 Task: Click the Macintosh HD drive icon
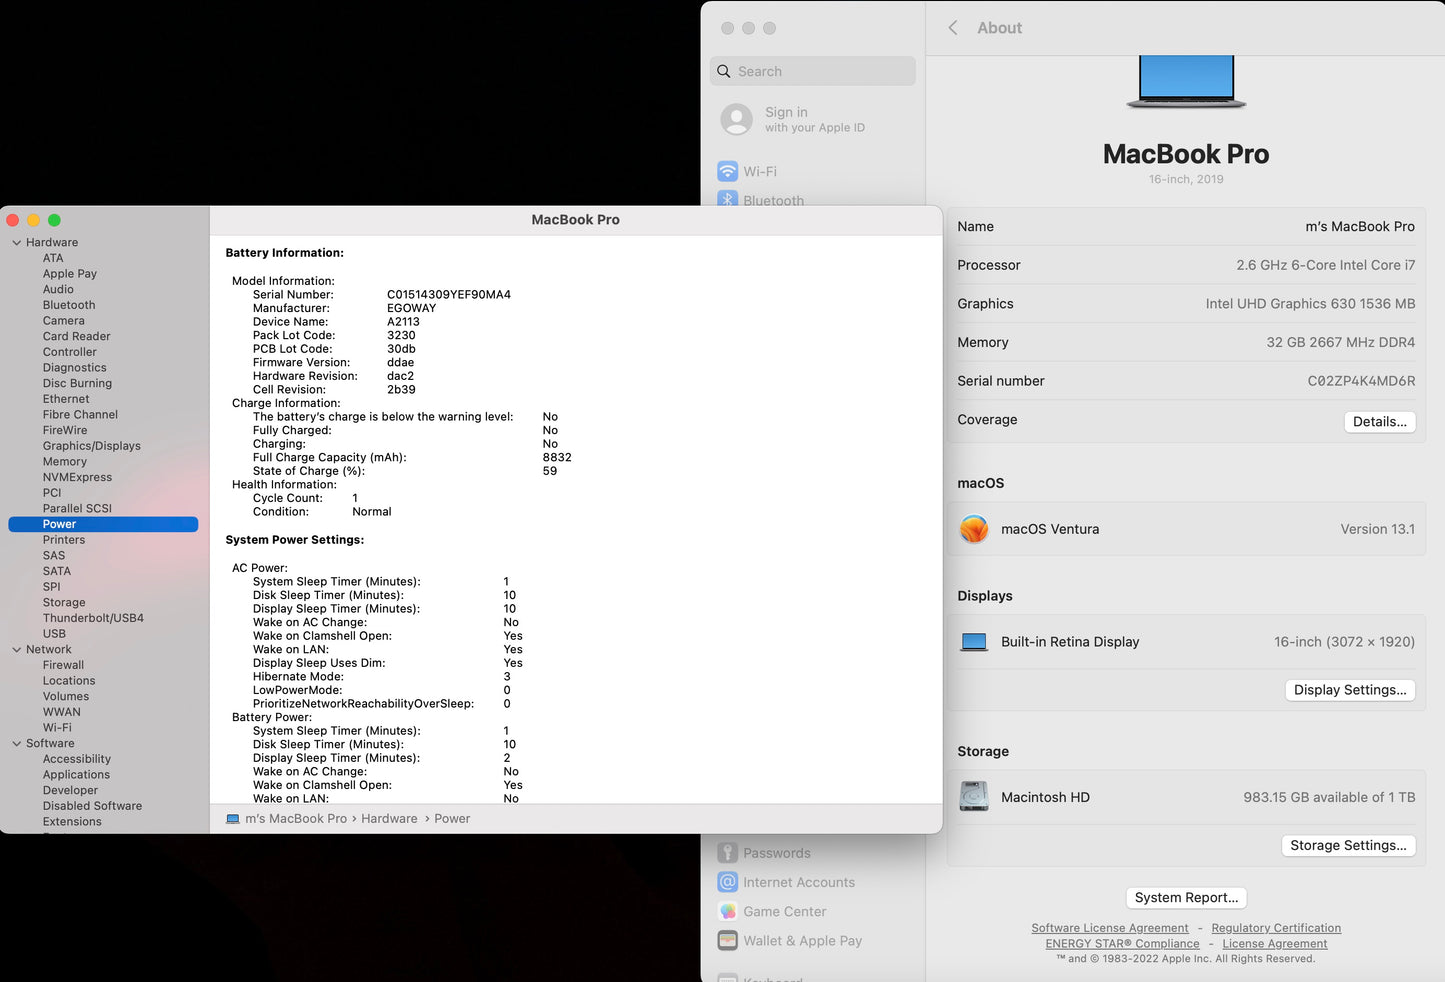point(973,796)
